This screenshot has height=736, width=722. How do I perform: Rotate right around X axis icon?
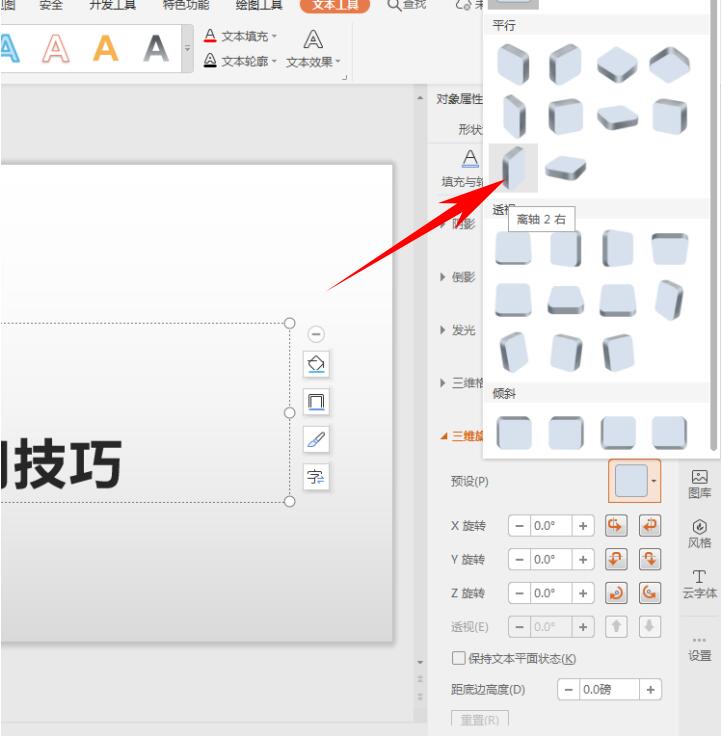[x=650, y=526]
